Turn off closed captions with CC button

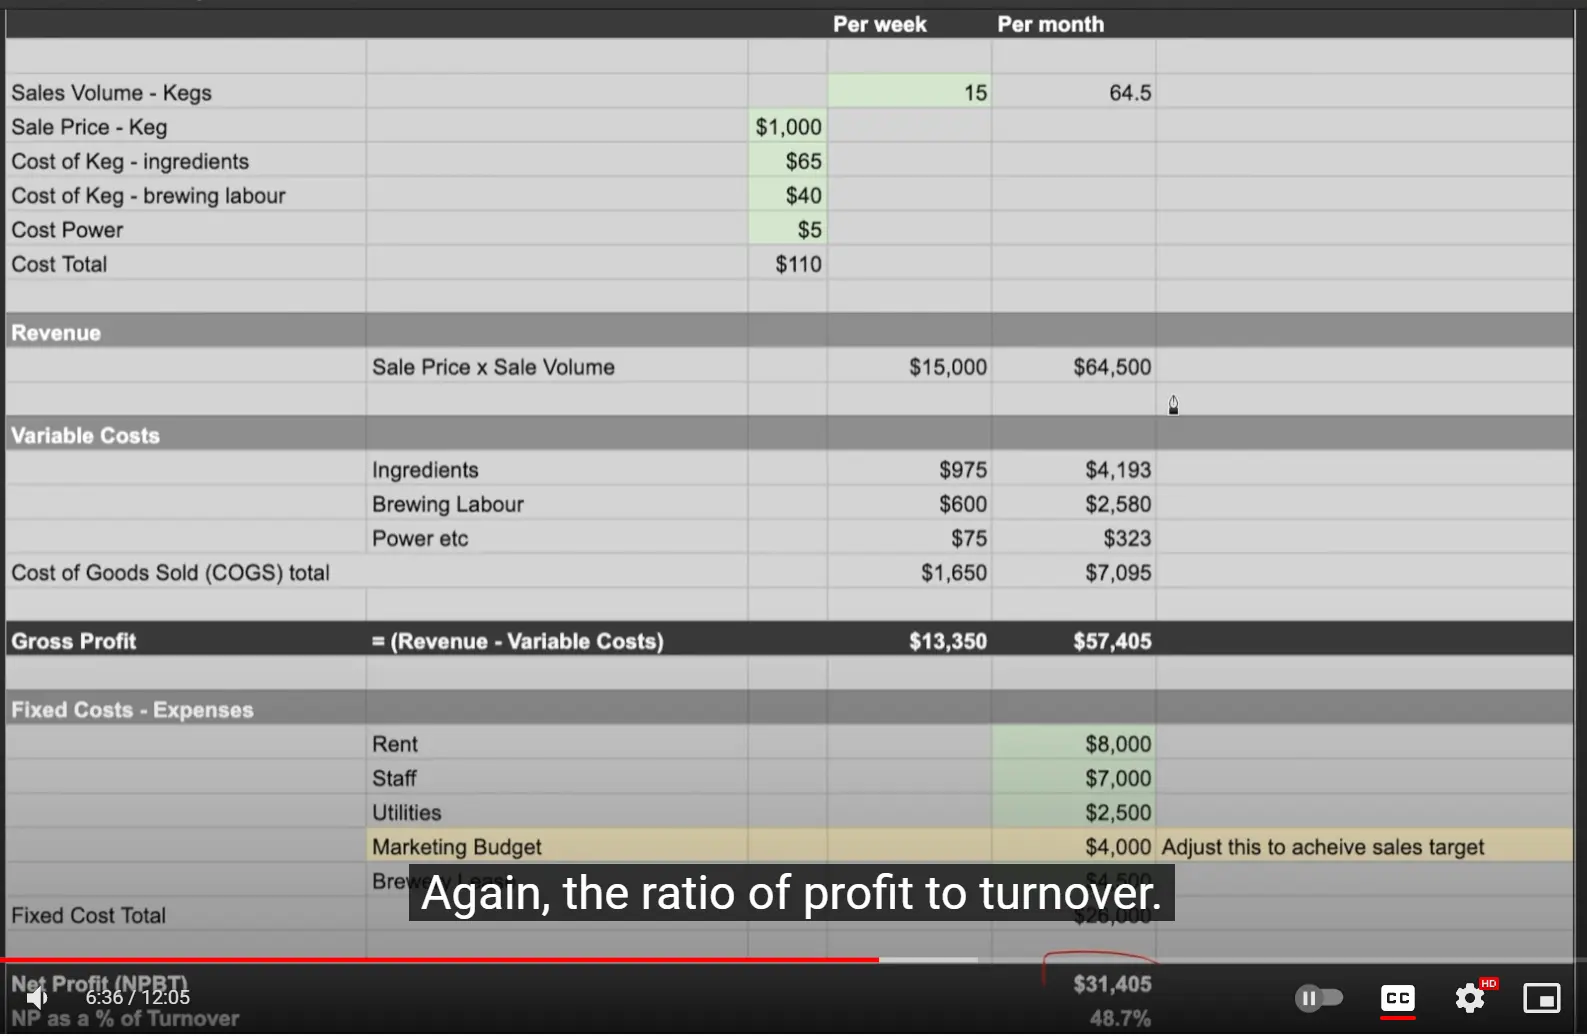1397,998
